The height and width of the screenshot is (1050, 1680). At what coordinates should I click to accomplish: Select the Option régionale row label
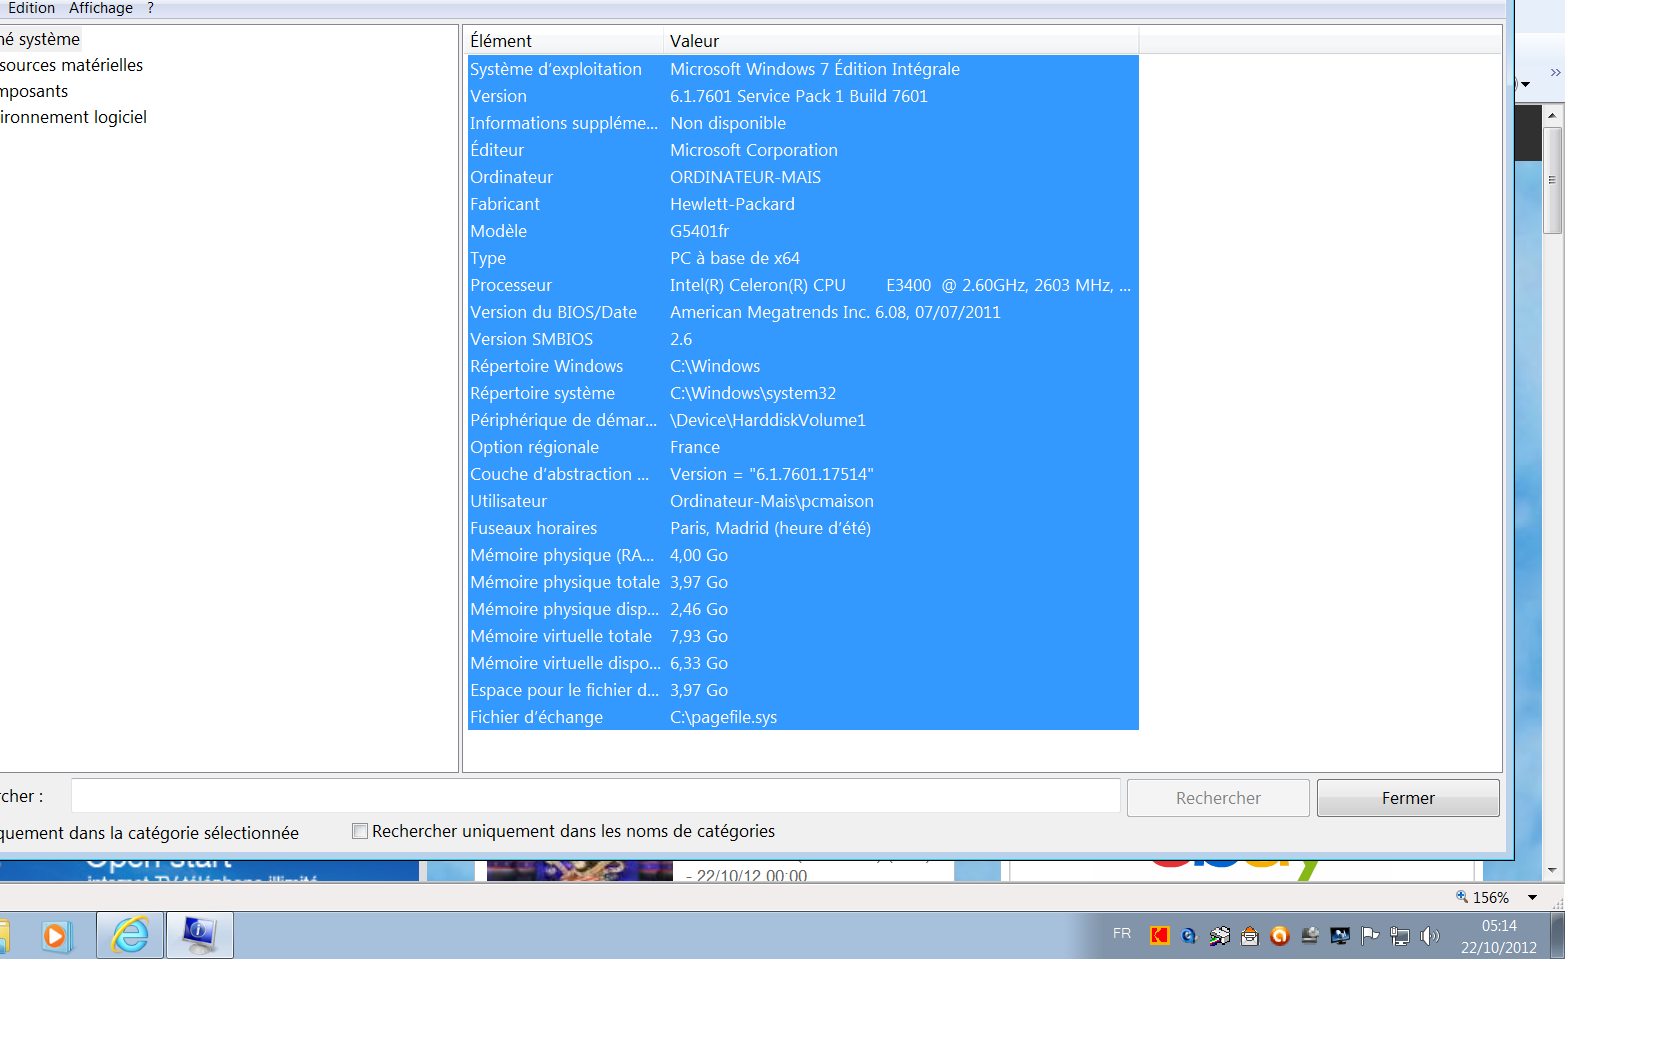535,447
